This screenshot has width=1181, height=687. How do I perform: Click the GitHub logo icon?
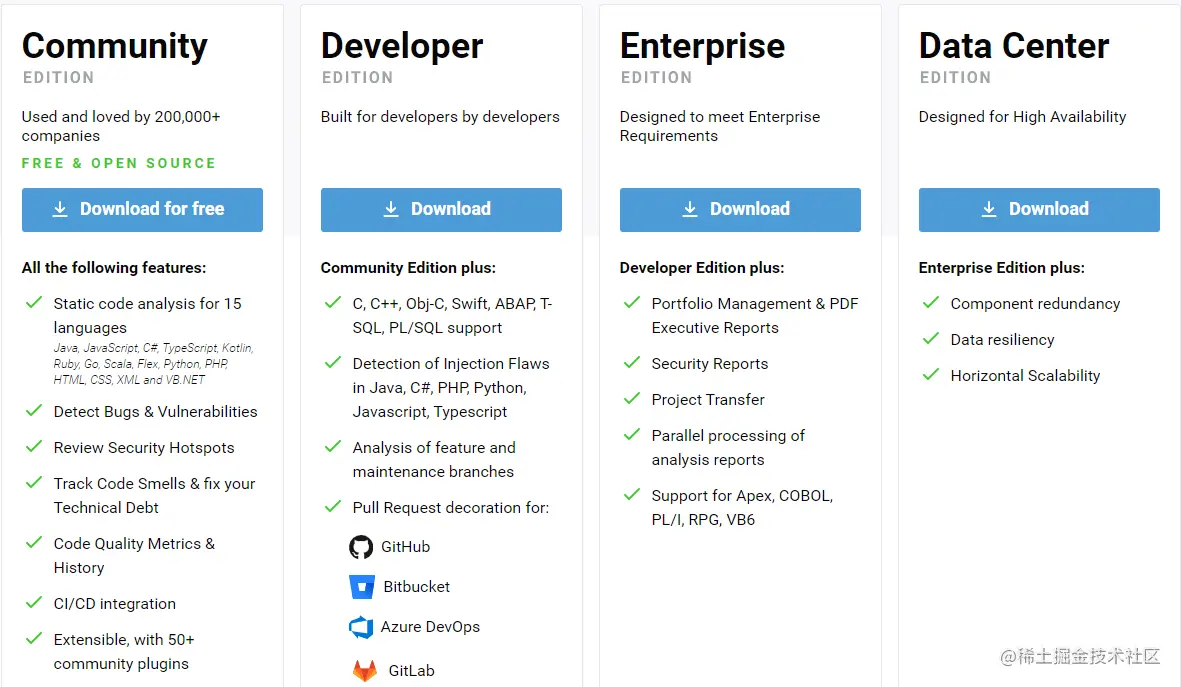[361, 547]
